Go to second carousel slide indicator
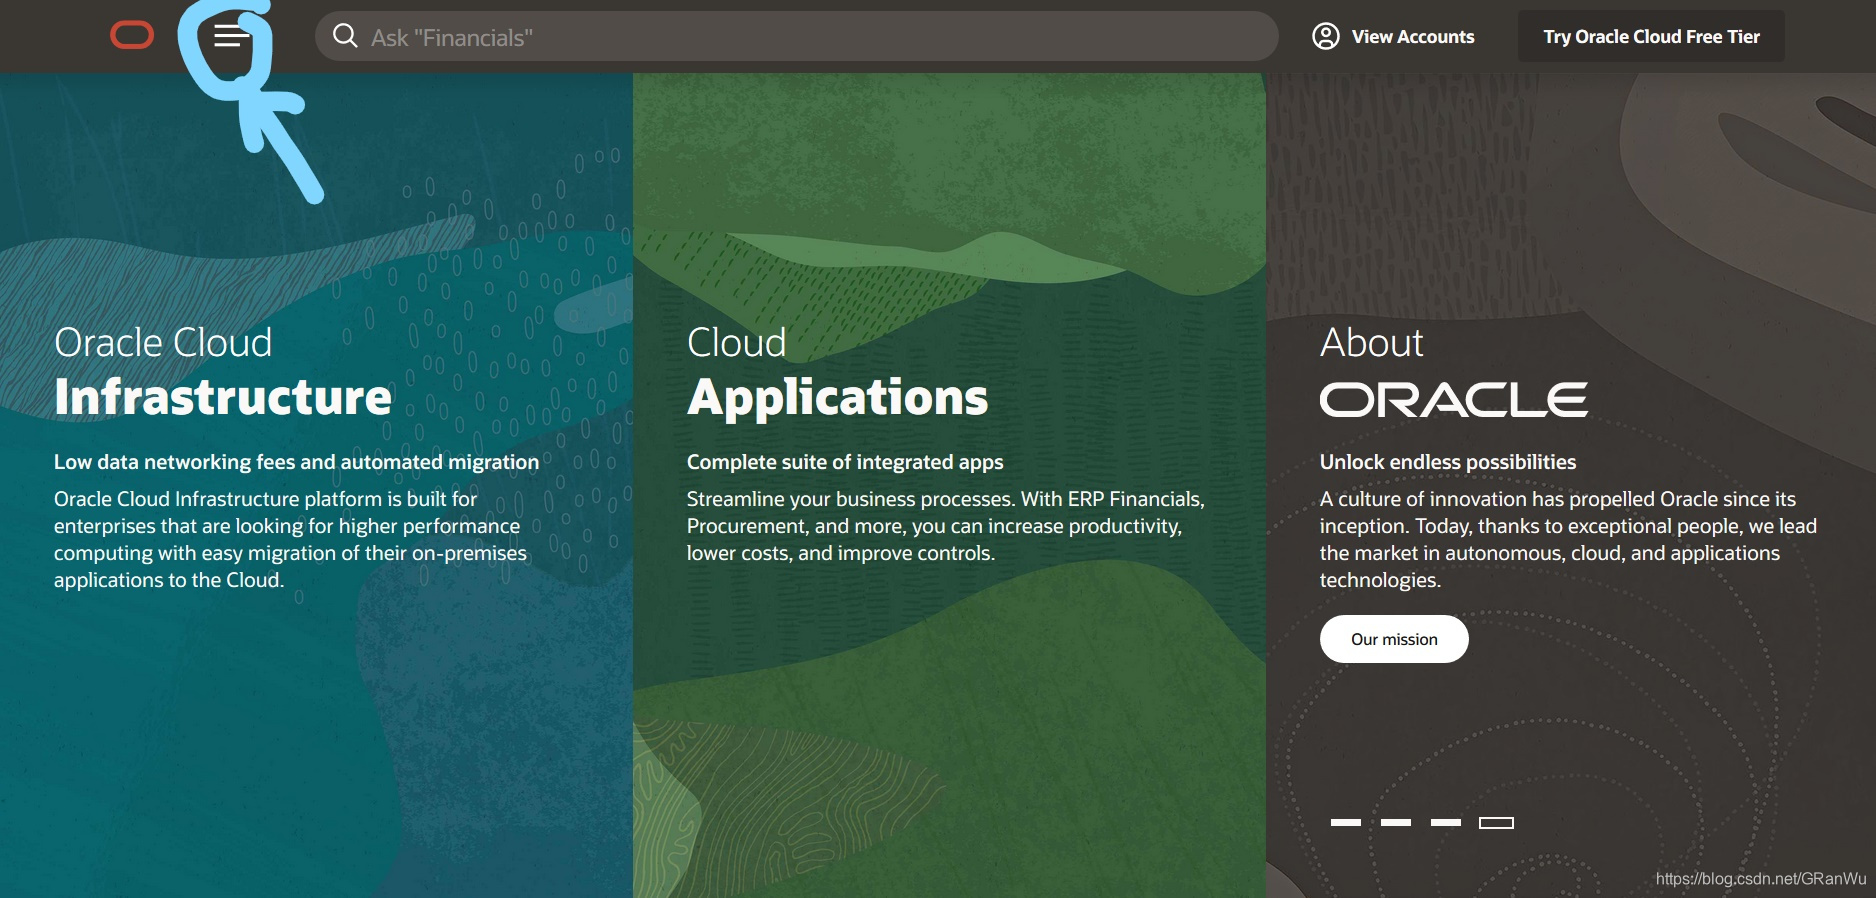This screenshot has height=898, width=1876. pyautogui.click(x=1396, y=822)
